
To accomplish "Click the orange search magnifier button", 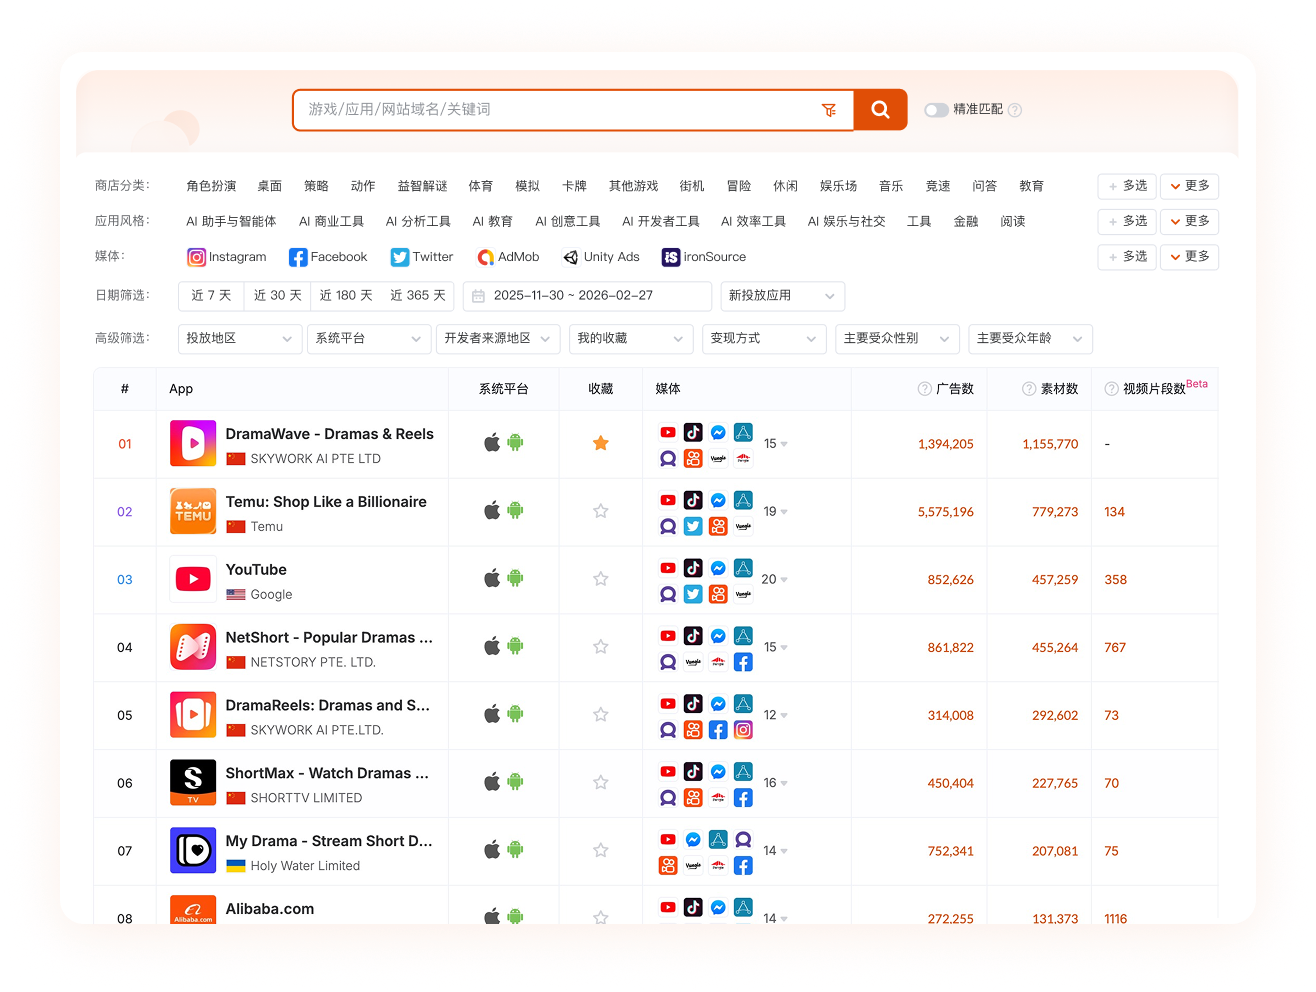I will 880,110.
